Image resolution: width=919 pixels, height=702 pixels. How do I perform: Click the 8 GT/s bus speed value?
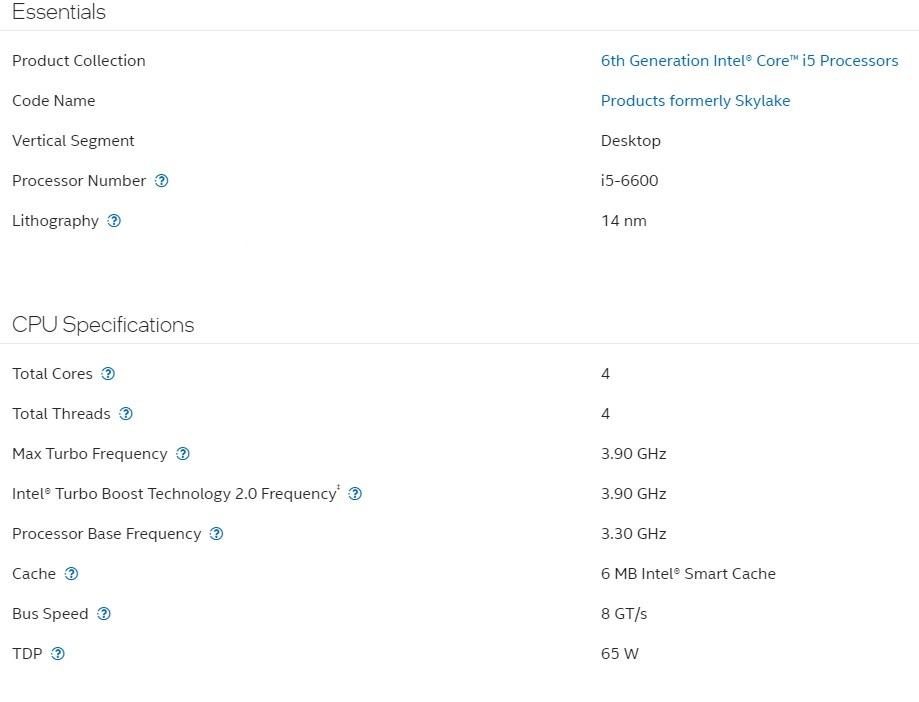click(x=624, y=614)
